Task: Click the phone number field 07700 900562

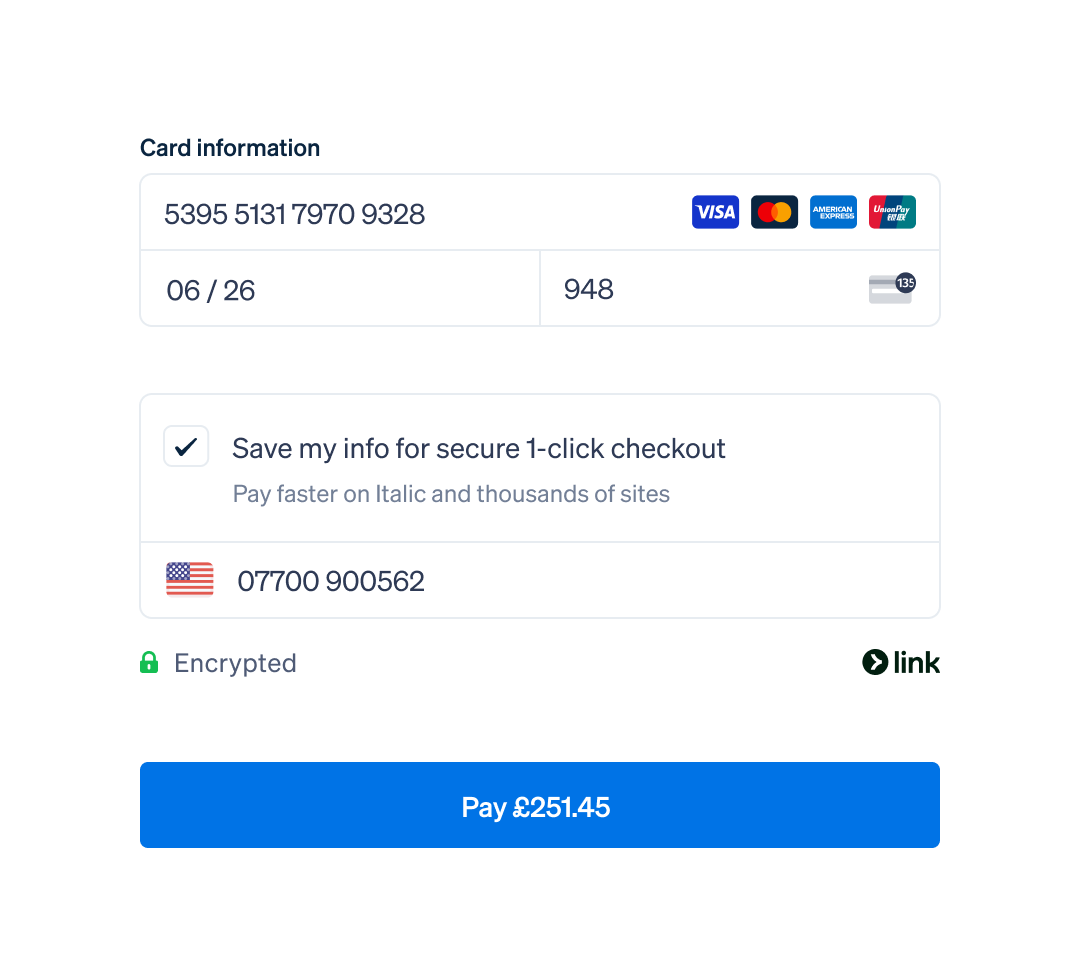Action: [539, 581]
